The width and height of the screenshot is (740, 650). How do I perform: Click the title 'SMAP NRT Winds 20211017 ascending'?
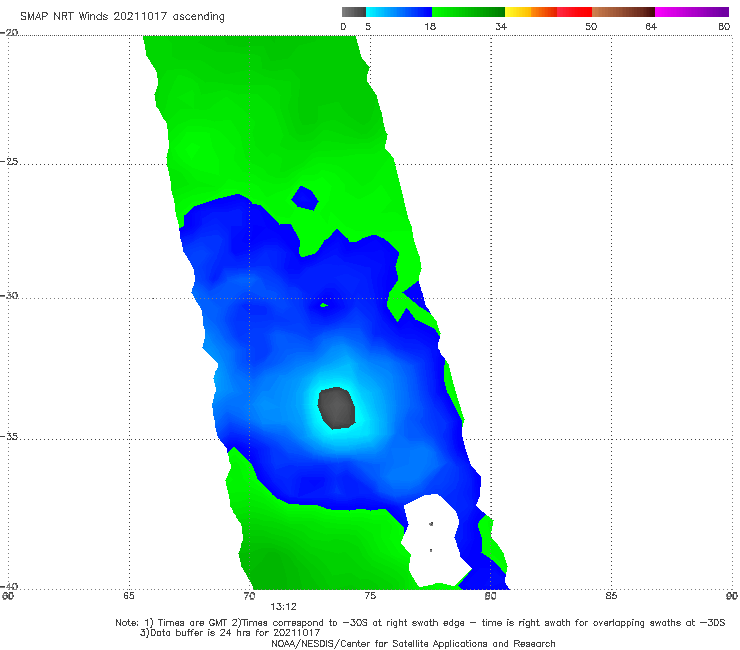point(122,17)
